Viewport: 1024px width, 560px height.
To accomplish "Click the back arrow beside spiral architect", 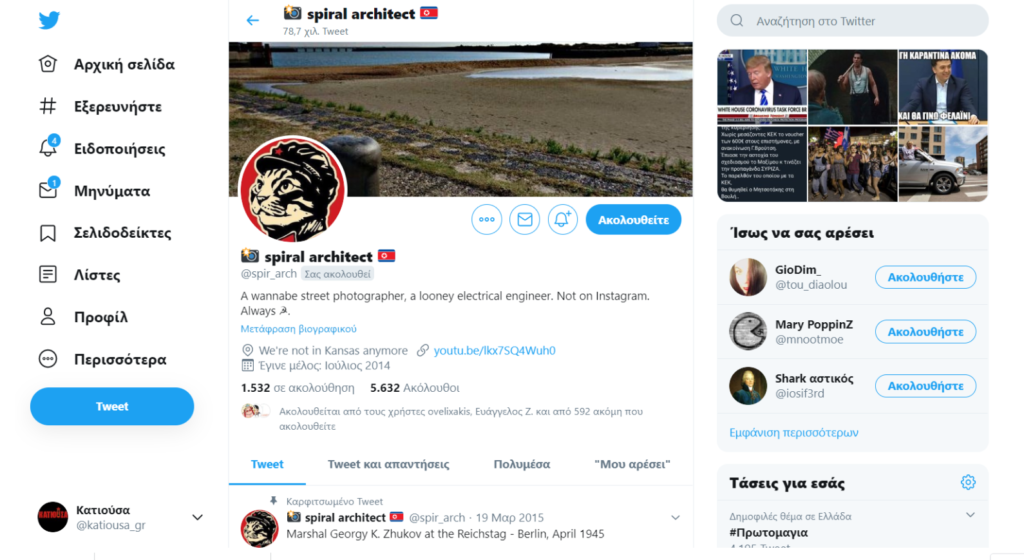I will [x=253, y=20].
